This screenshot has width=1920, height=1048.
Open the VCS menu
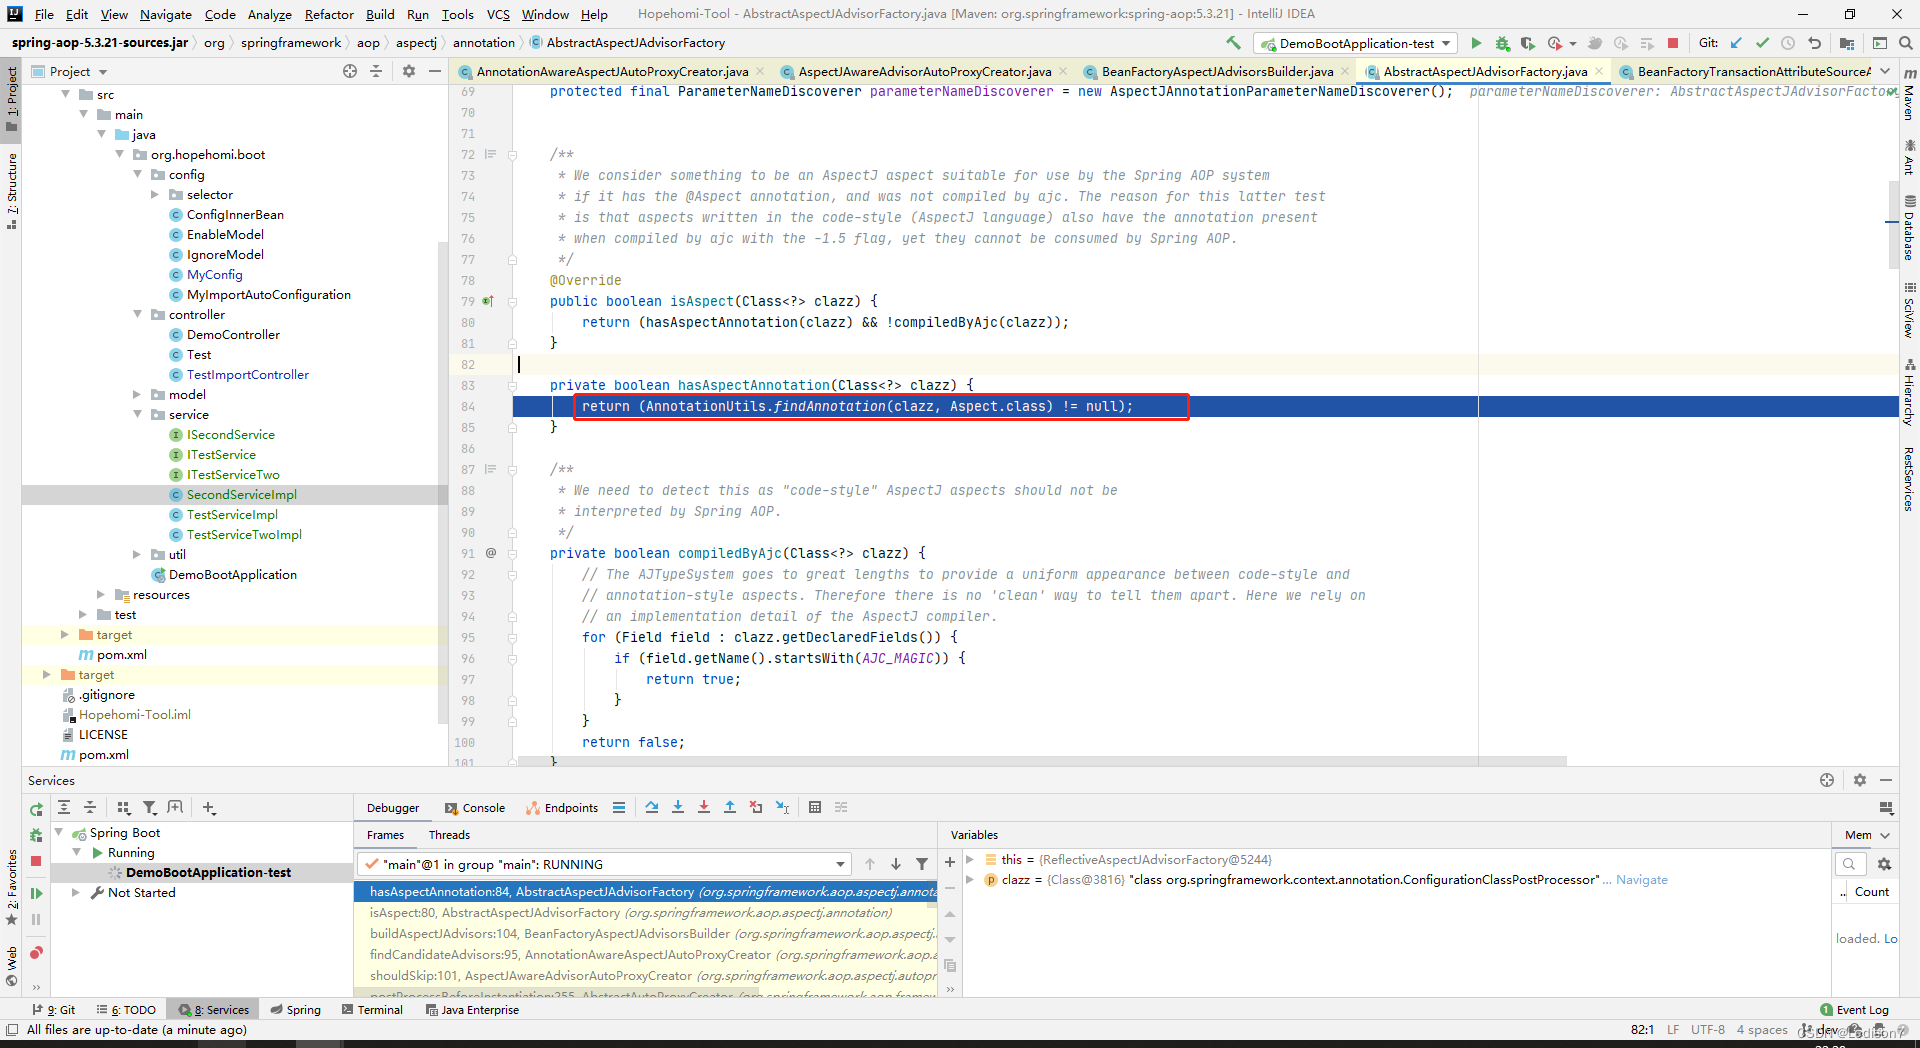(x=498, y=14)
